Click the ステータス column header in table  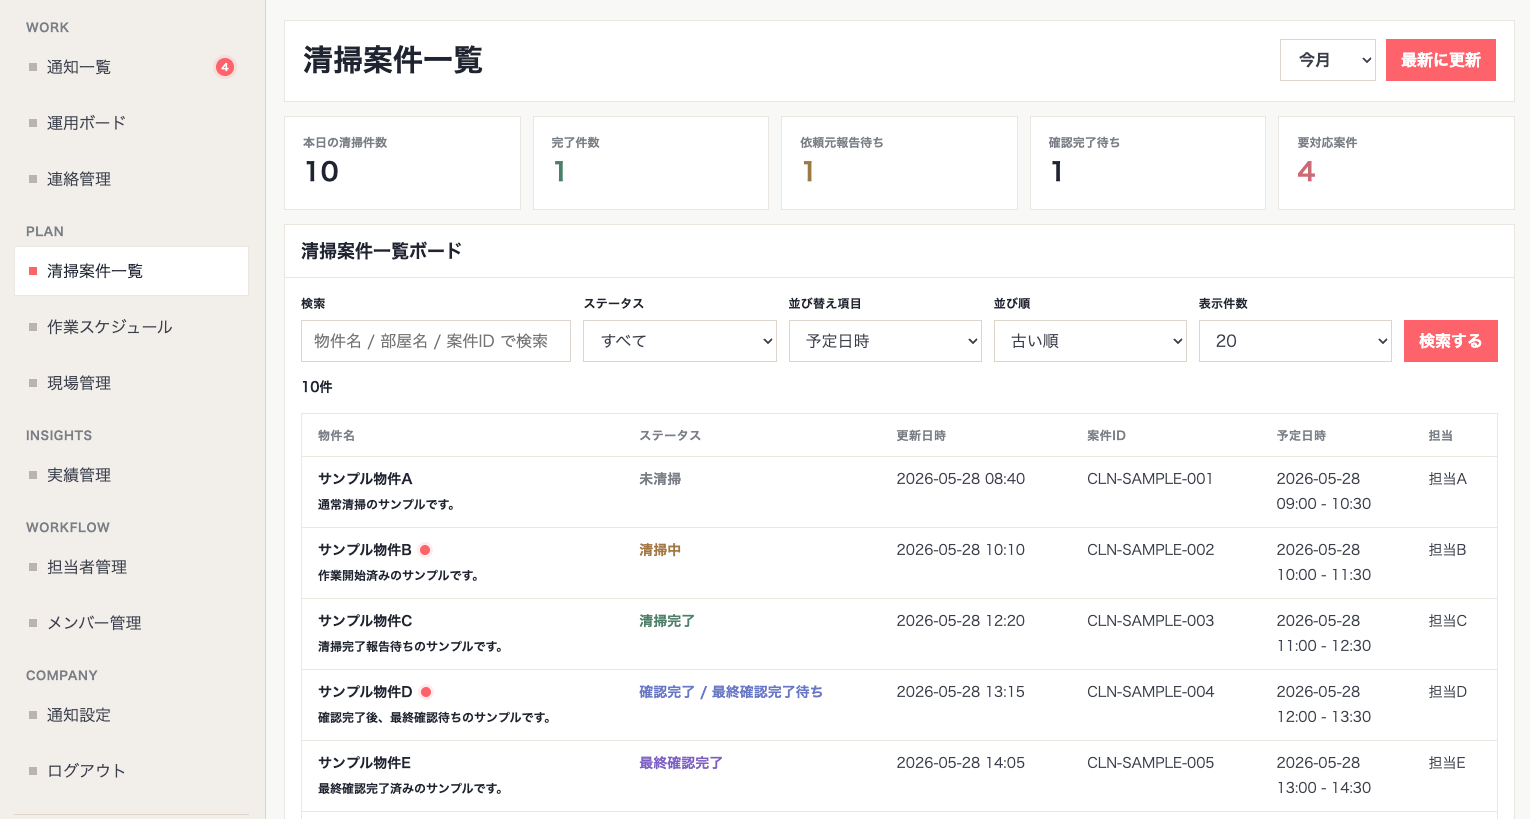point(670,436)
